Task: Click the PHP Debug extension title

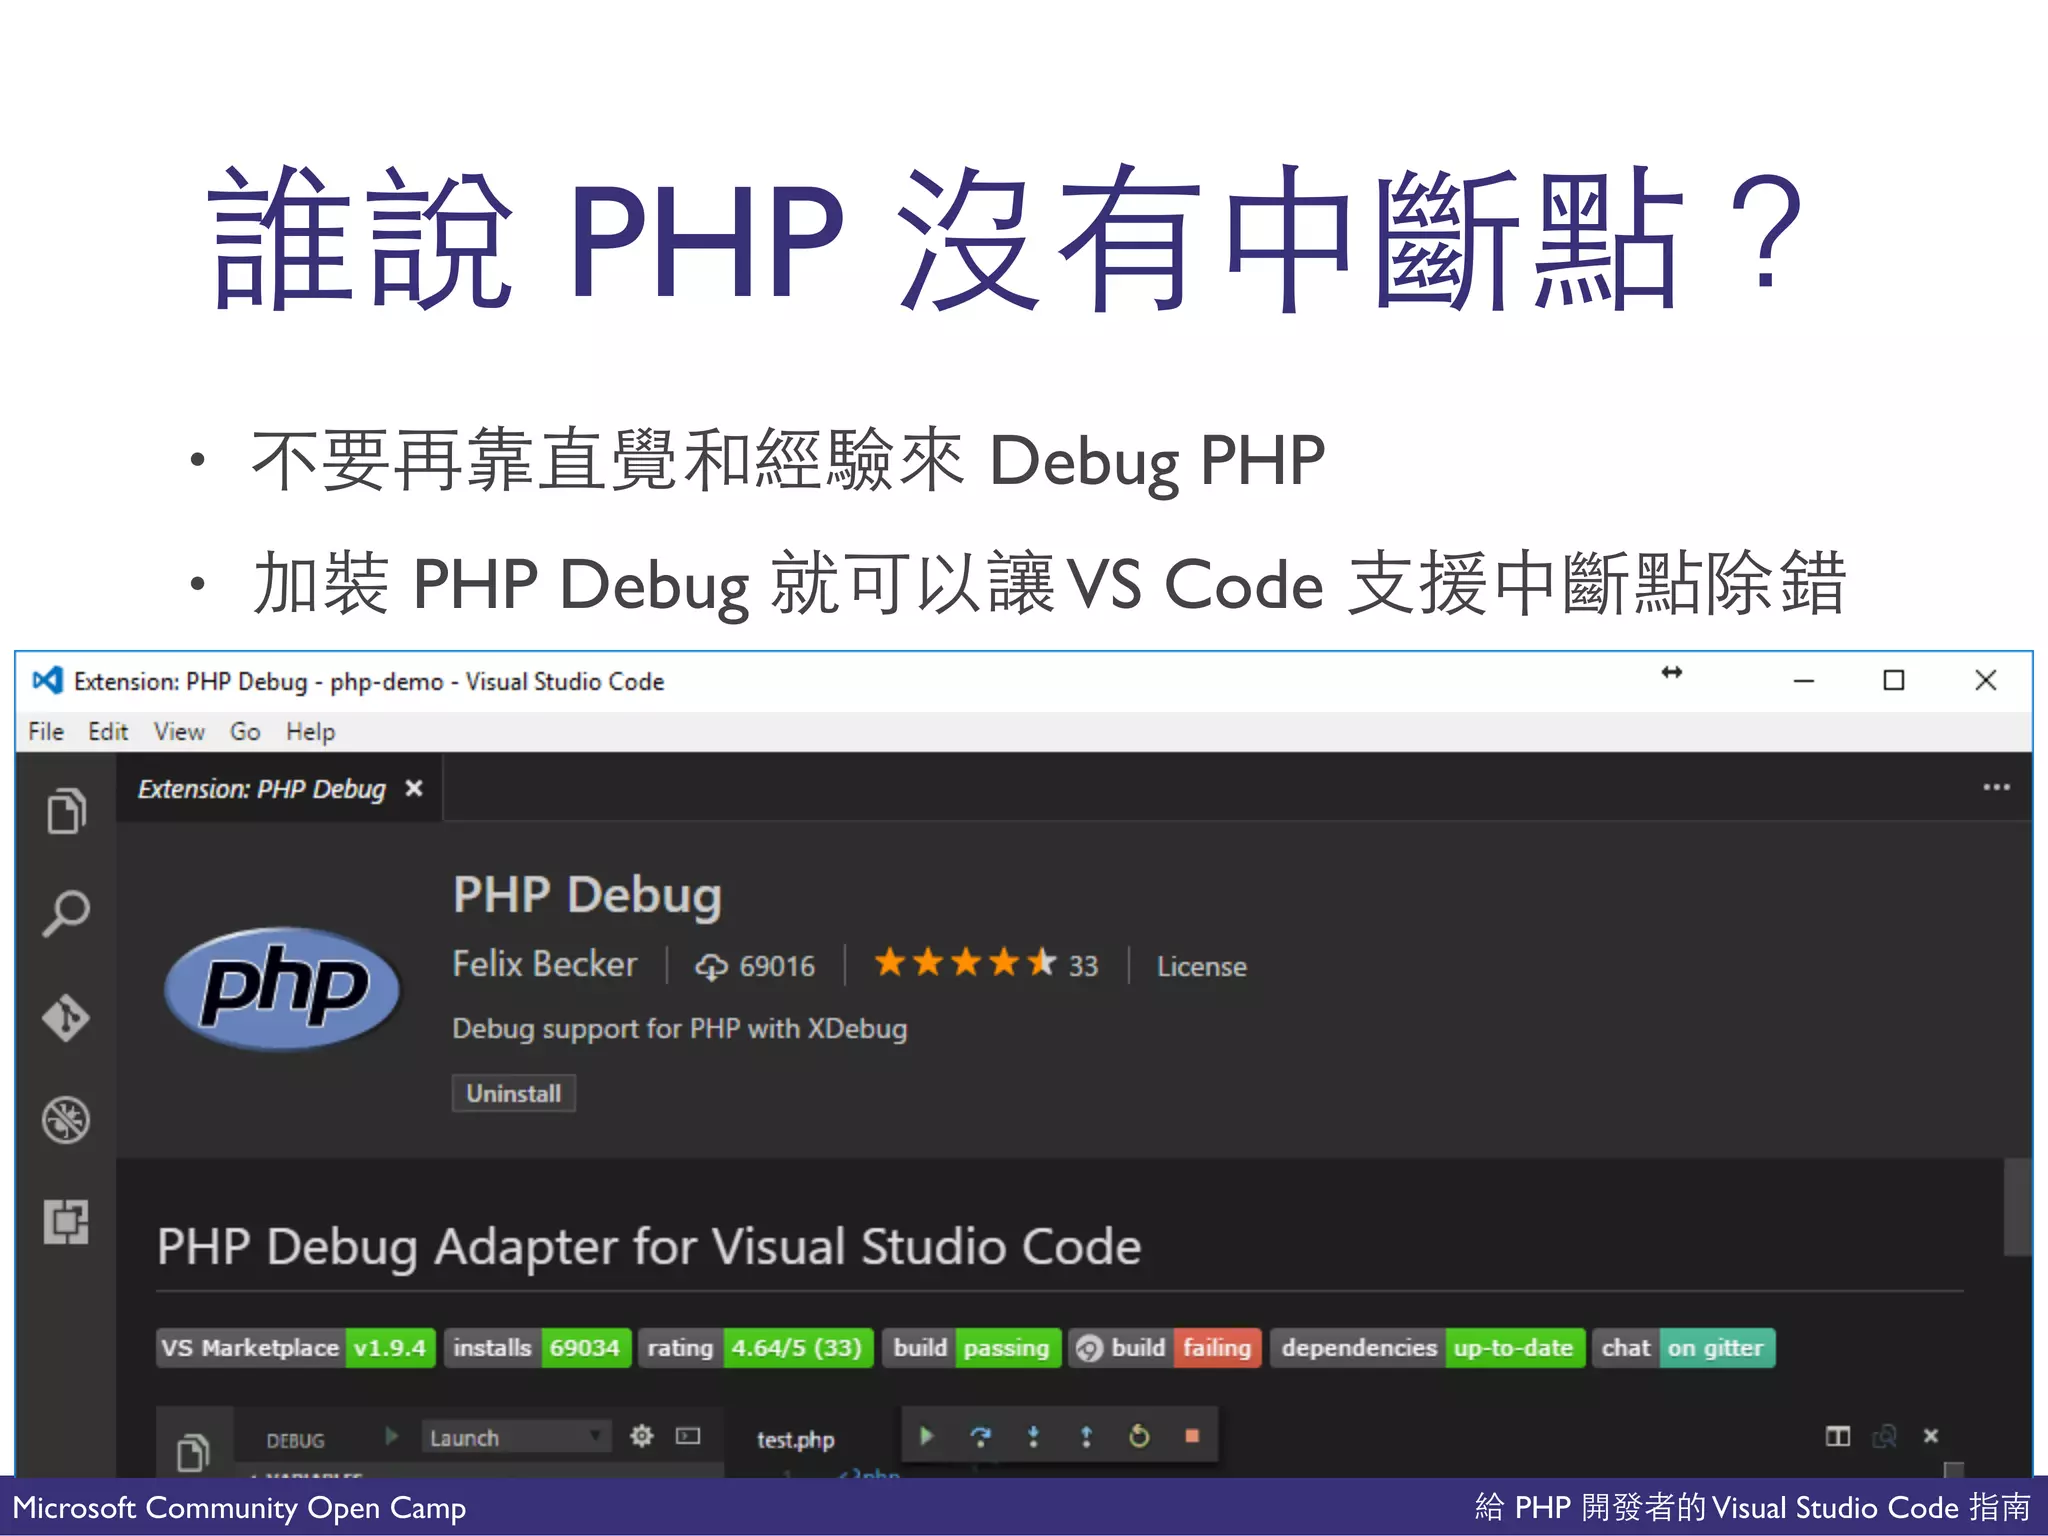Action: coord(587,895)
